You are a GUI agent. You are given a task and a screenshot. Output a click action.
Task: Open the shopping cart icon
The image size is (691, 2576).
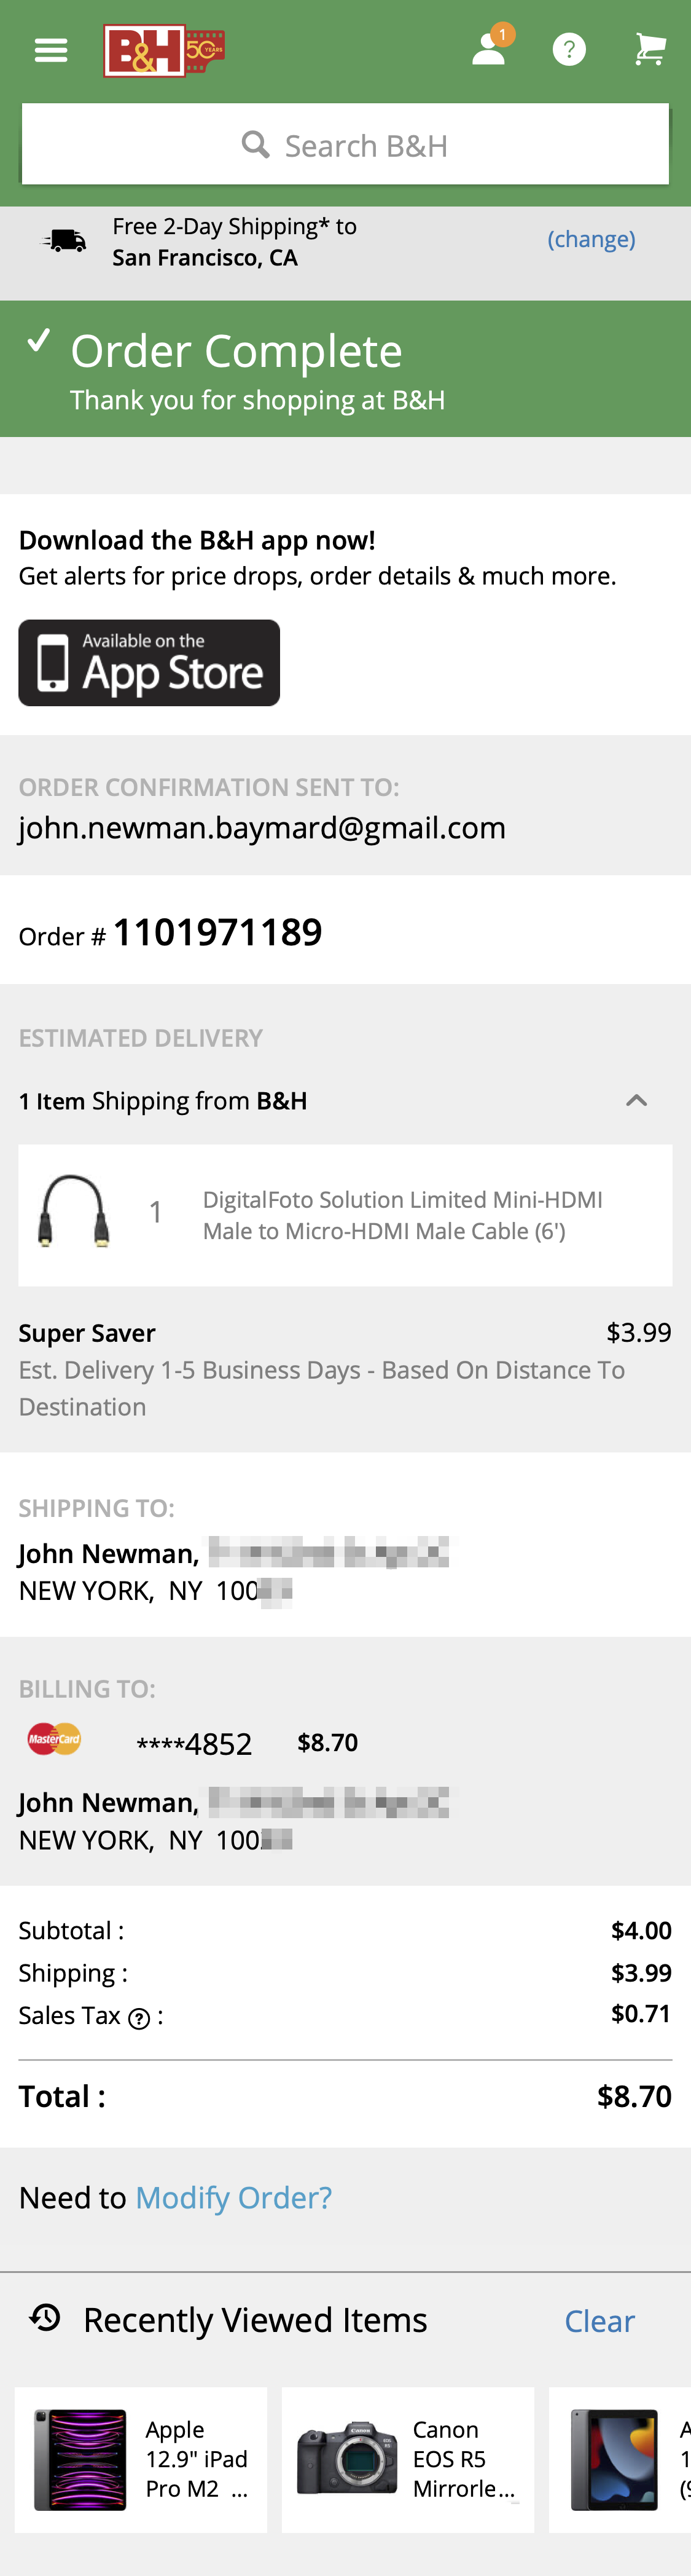[x=649, y=47]
